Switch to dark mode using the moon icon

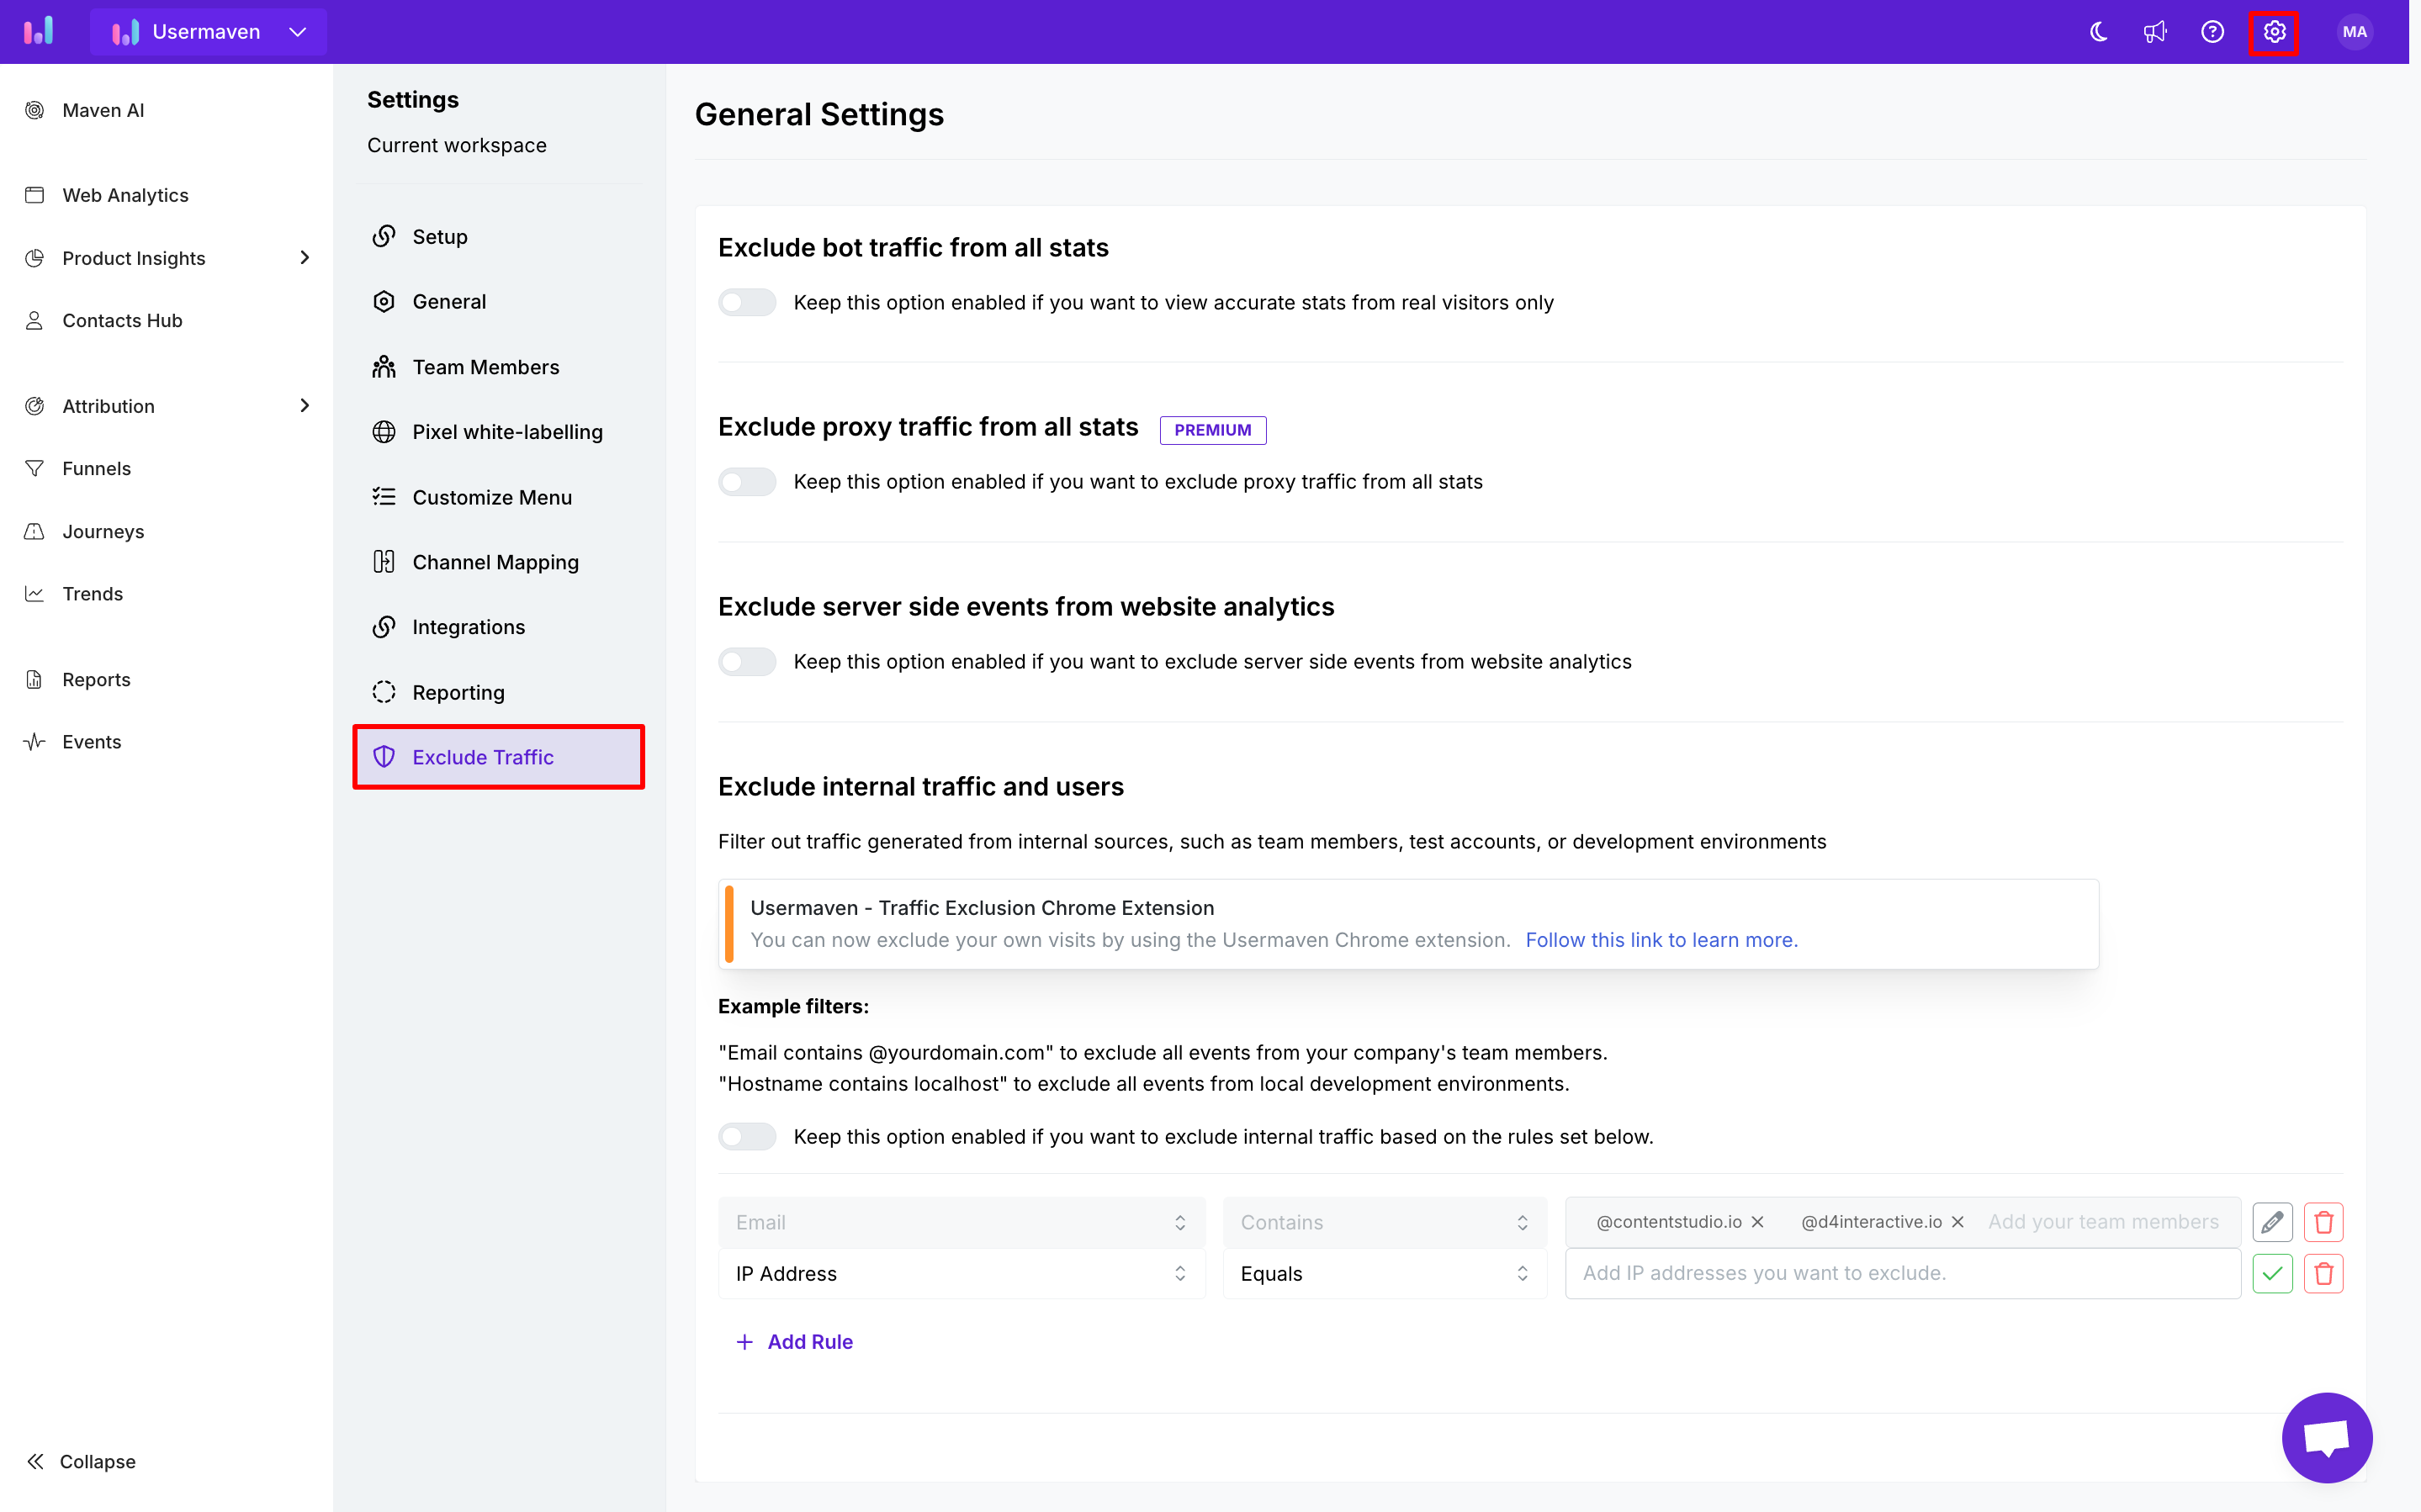pos(2096,32)
